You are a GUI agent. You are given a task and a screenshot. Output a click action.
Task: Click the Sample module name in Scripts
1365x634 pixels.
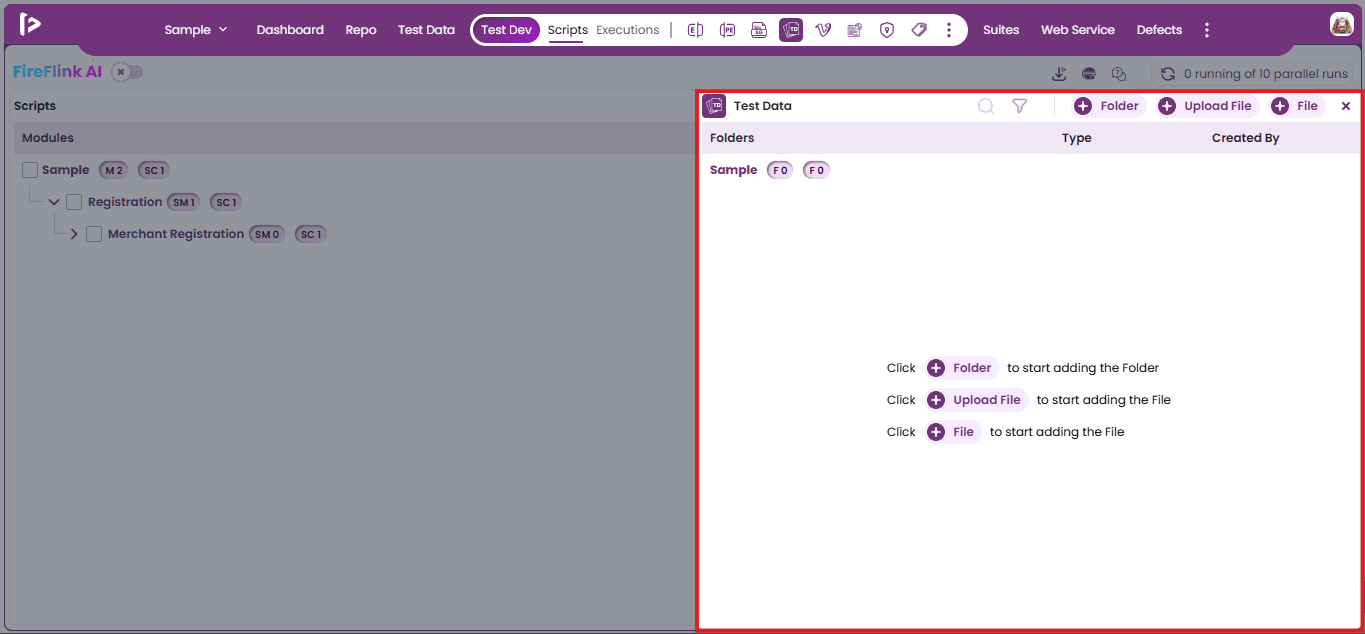(x=65, y=170)
